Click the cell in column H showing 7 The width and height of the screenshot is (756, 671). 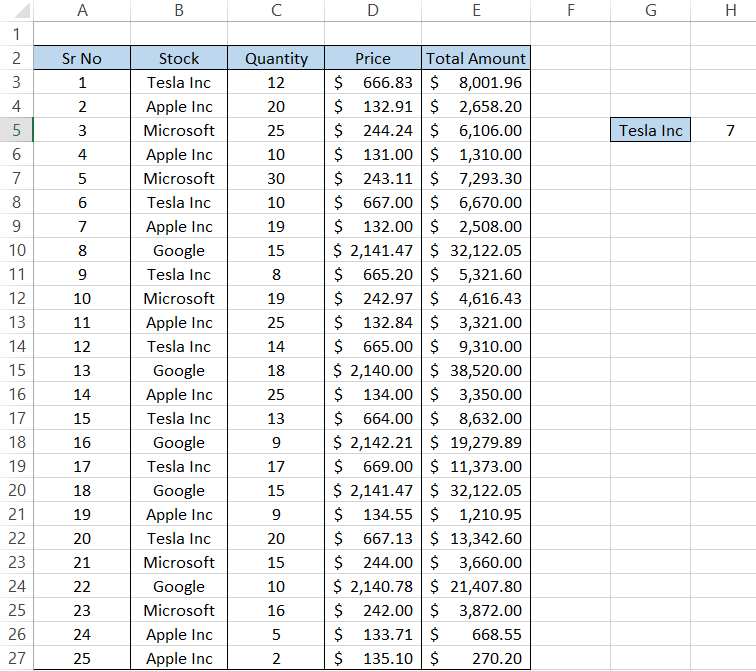[730, 130]
